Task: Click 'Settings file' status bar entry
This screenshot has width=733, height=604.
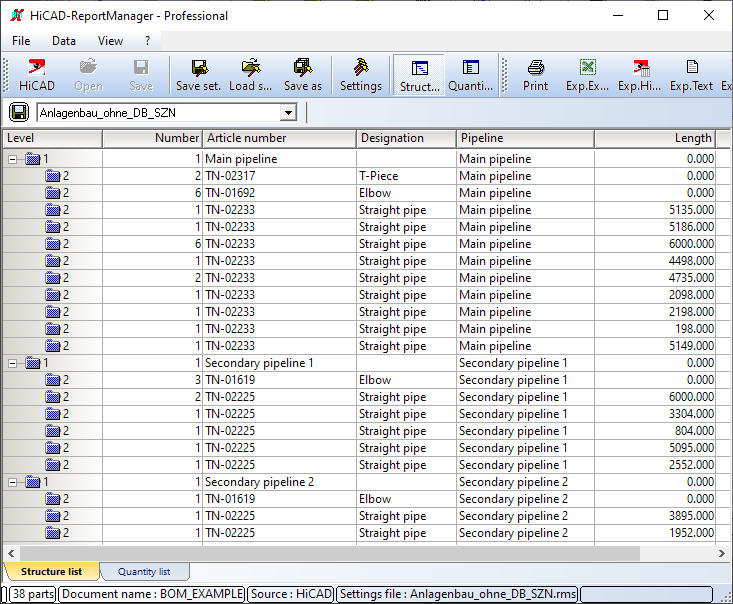Action: point(458,594)
